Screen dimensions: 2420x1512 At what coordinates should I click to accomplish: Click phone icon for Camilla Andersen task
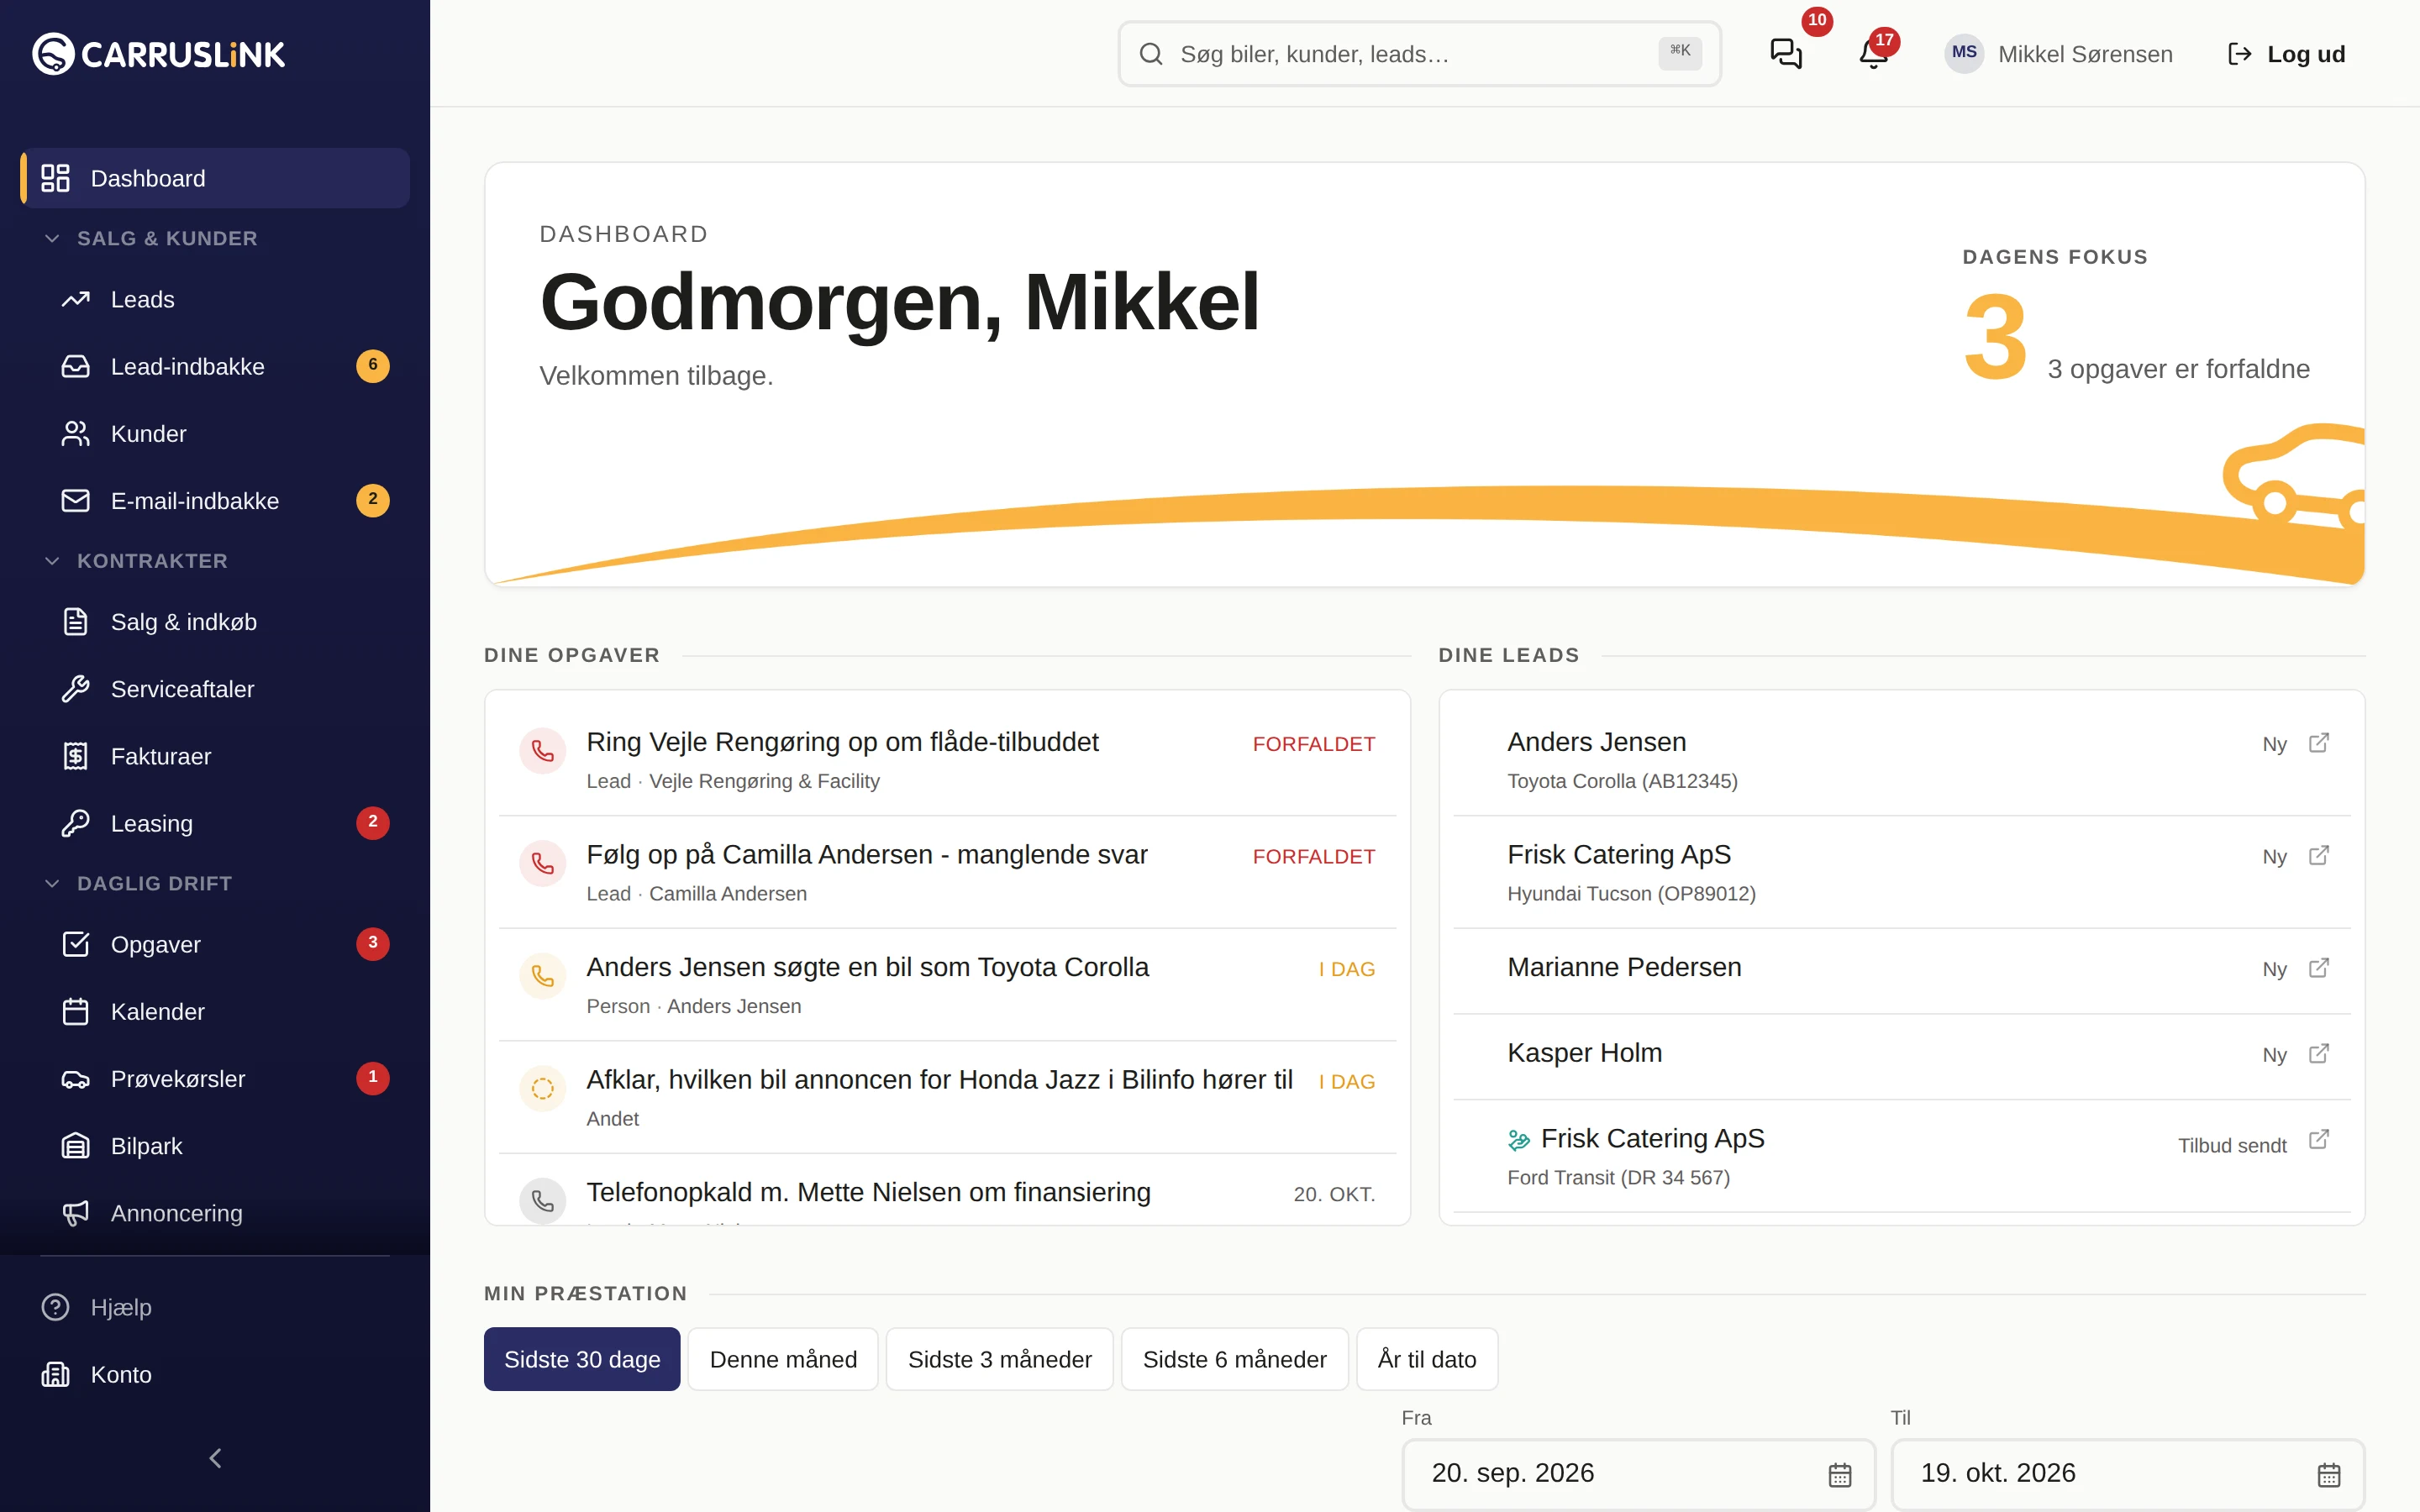543,863
